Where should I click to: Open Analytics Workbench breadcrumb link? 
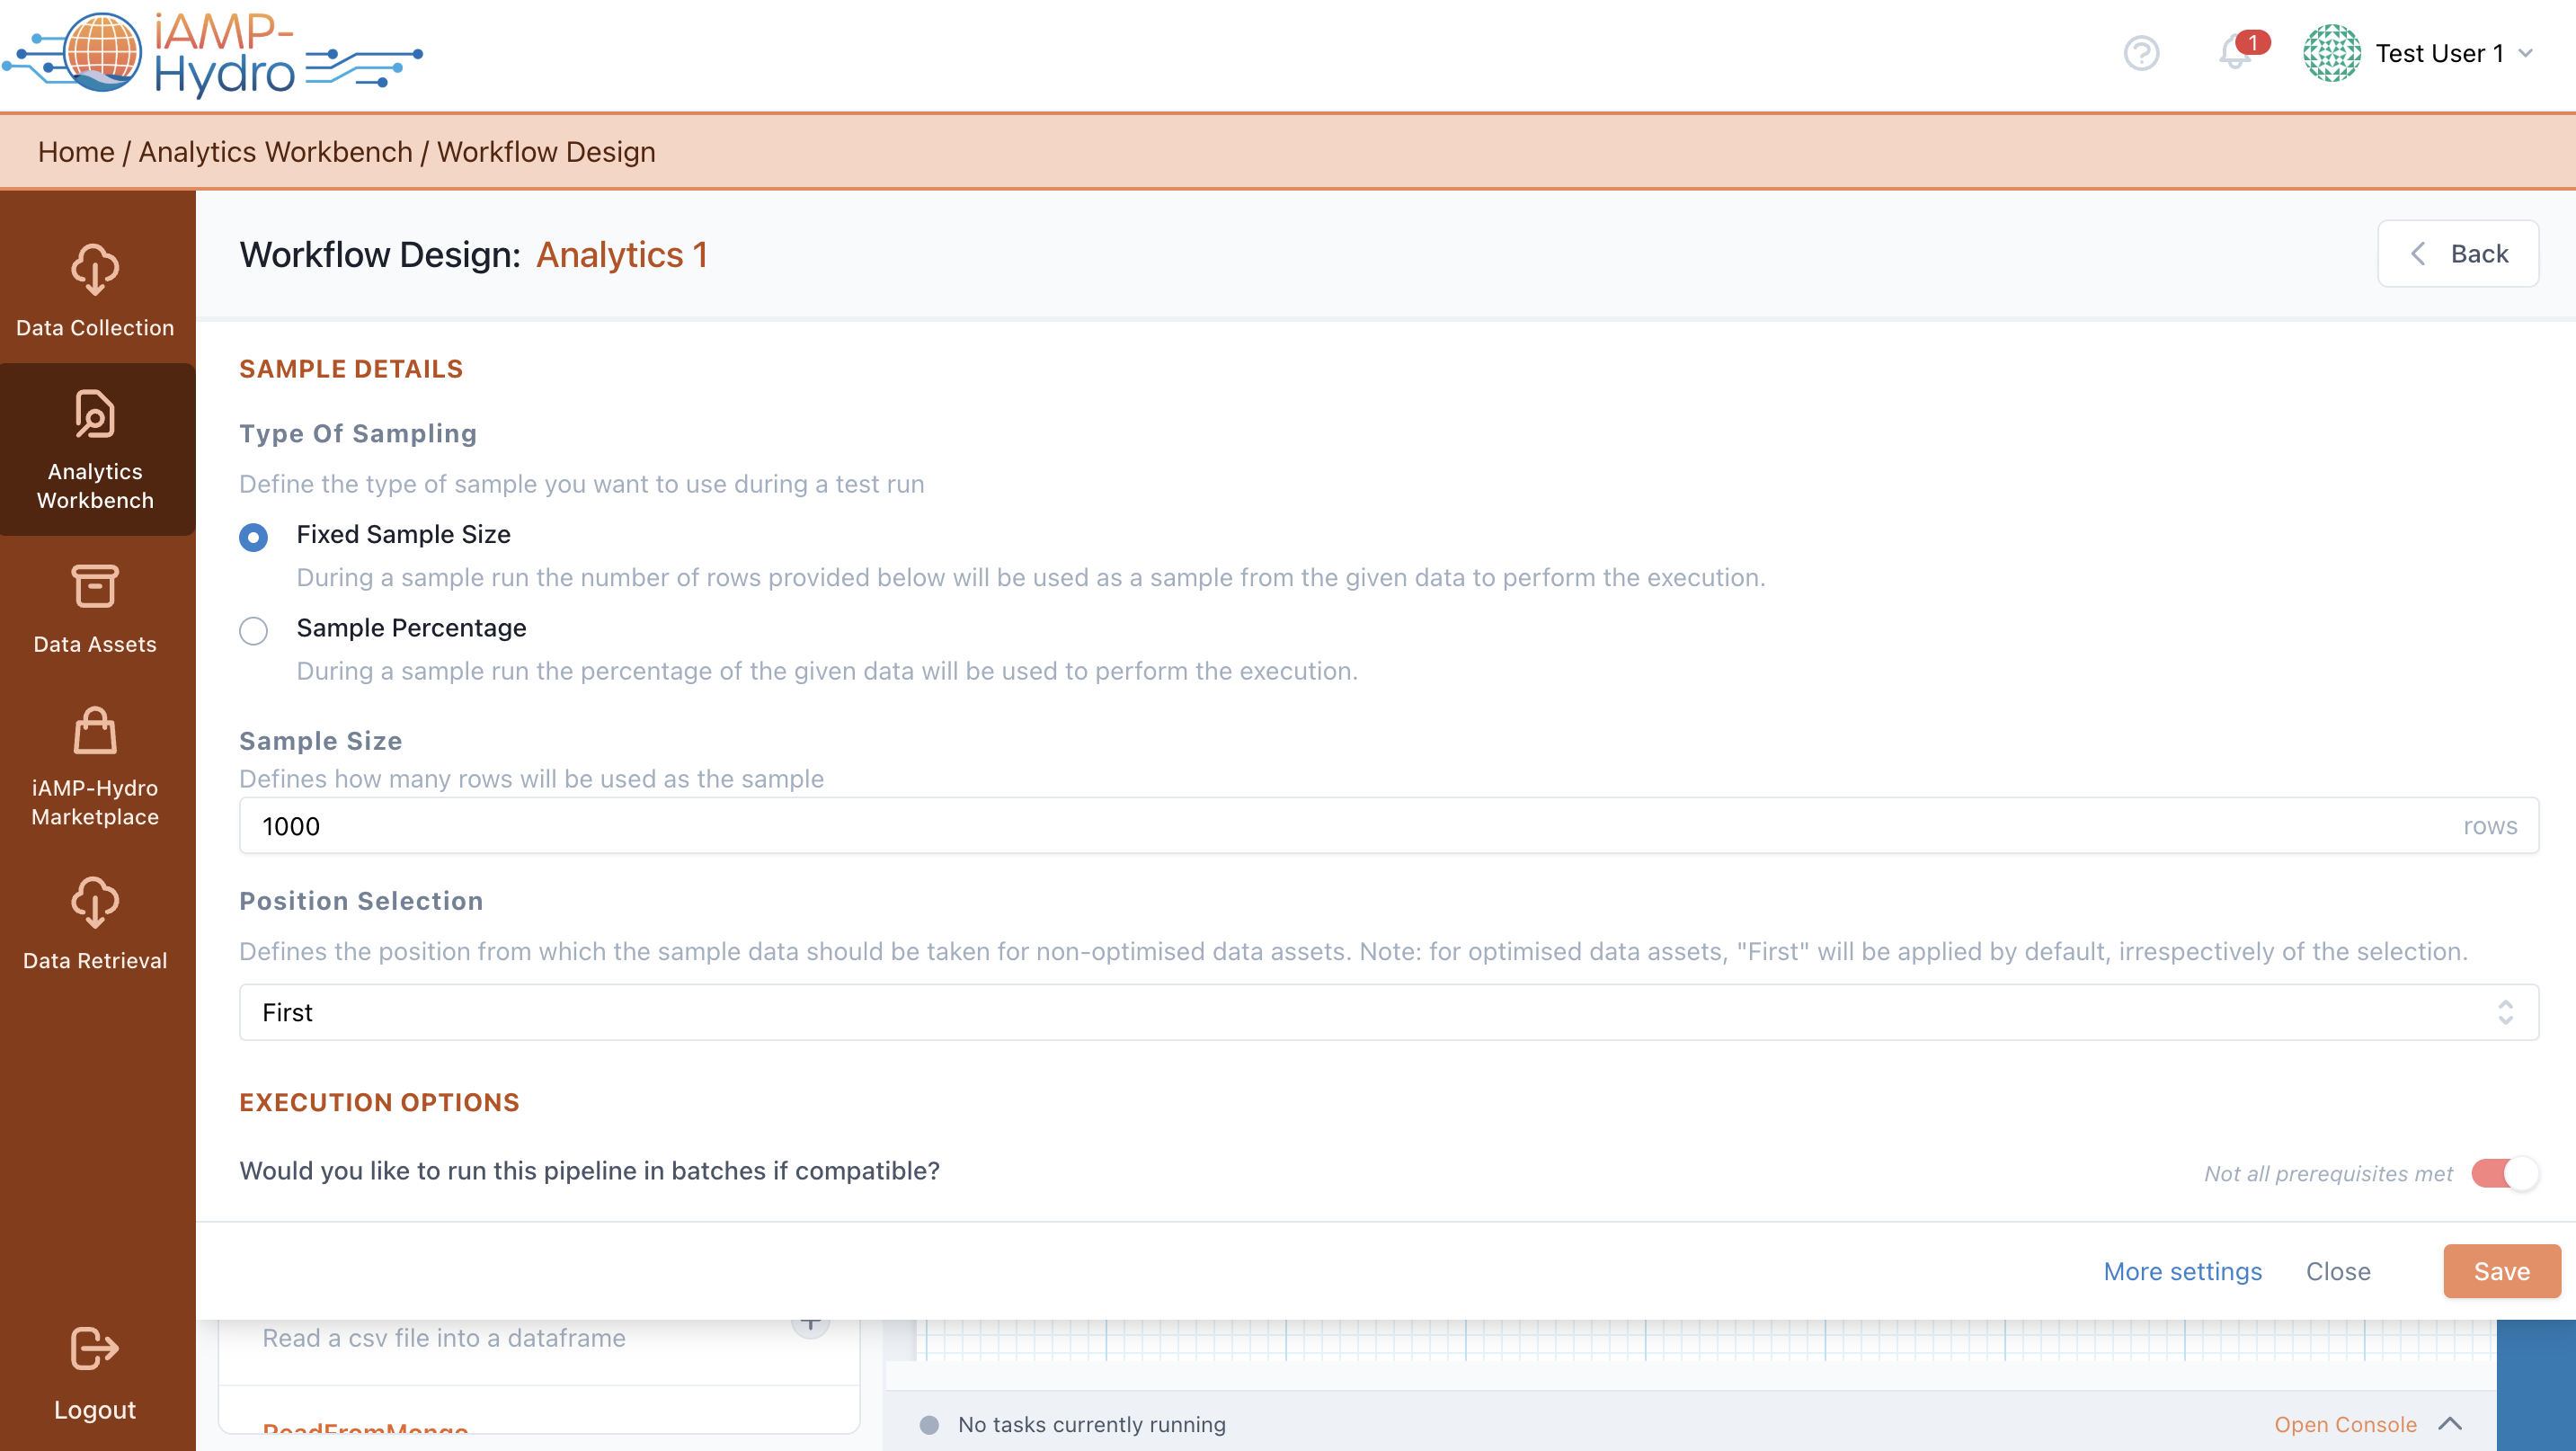[275, 152]
